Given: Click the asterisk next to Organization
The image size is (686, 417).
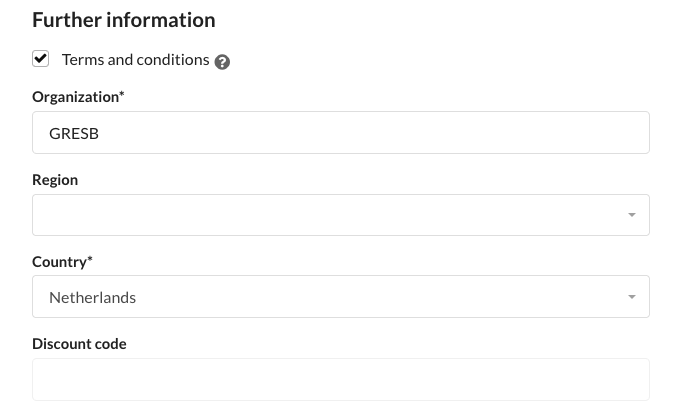Looking at the screenshot, I should tap(122, 96).
